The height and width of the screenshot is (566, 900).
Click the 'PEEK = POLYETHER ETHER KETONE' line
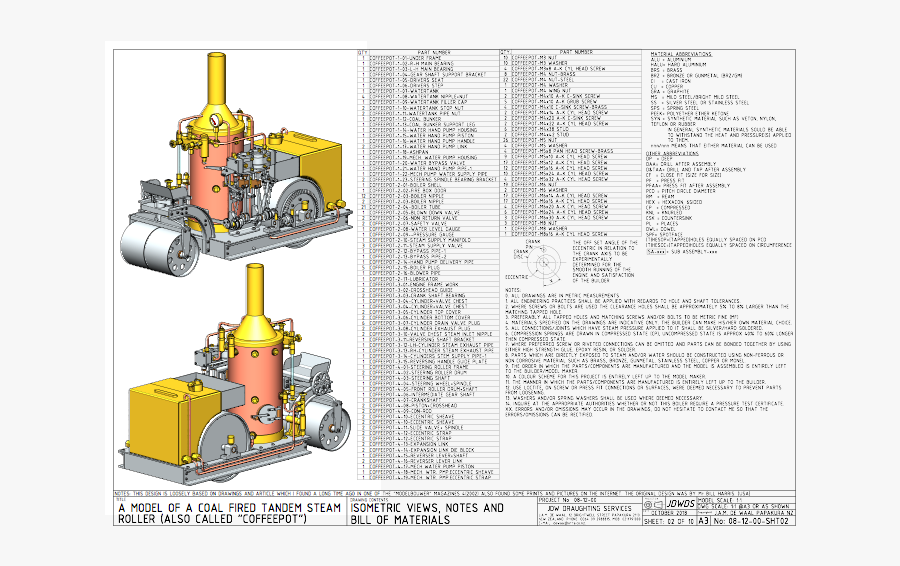coord(690,113)
